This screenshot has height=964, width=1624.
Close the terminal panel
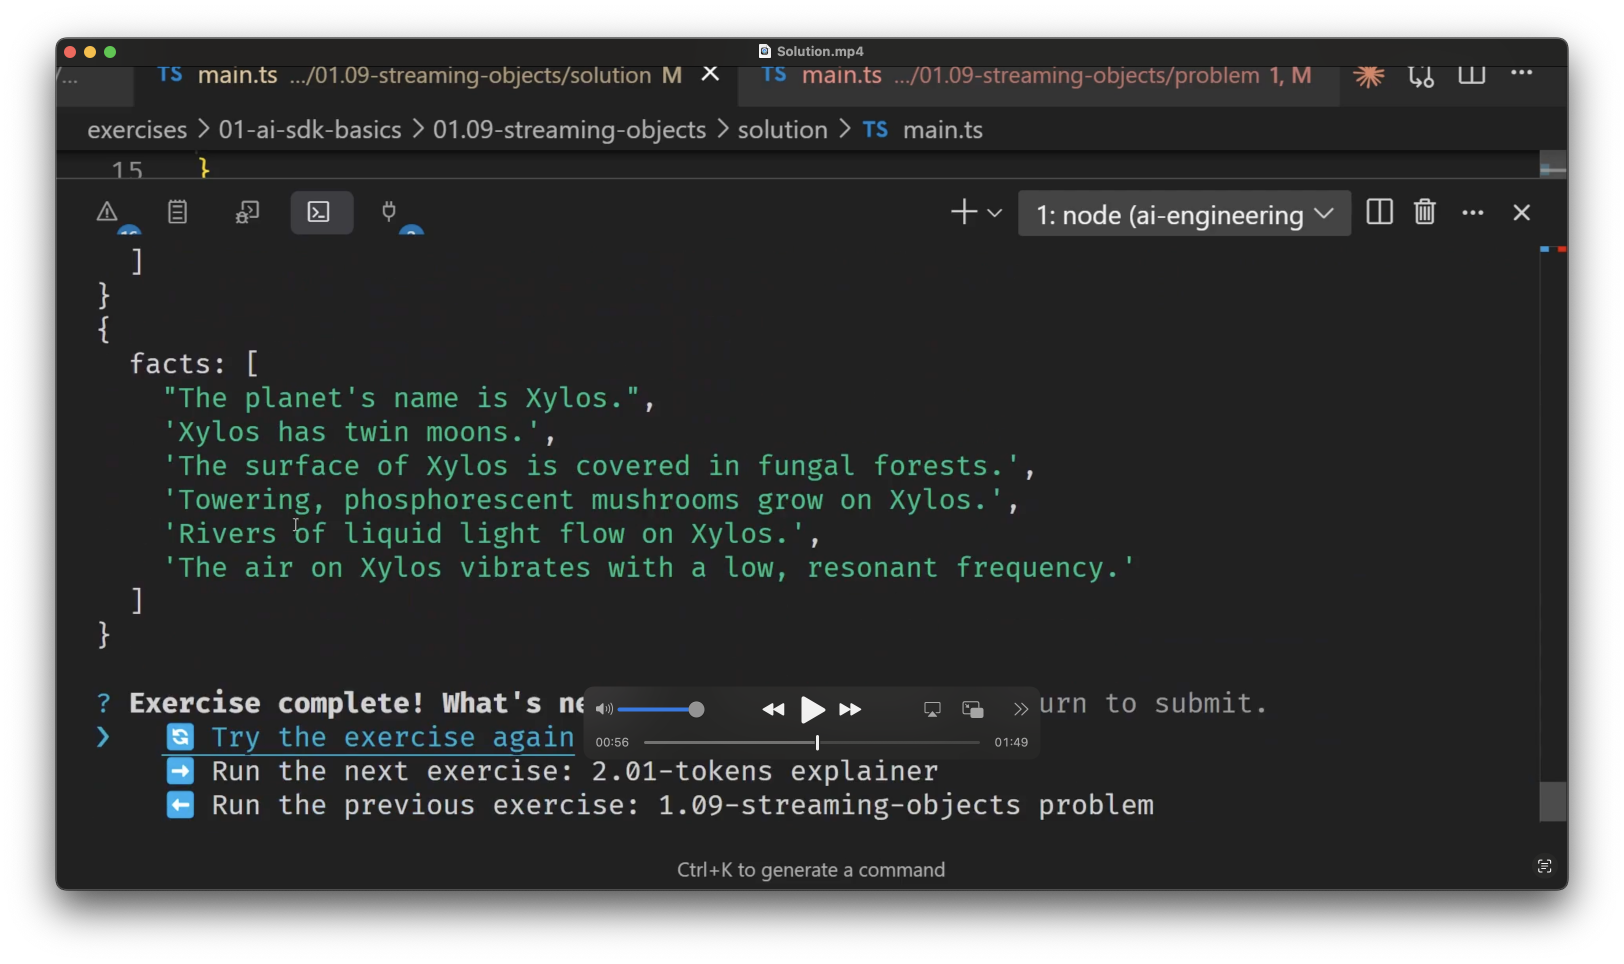pos(1521,212)
